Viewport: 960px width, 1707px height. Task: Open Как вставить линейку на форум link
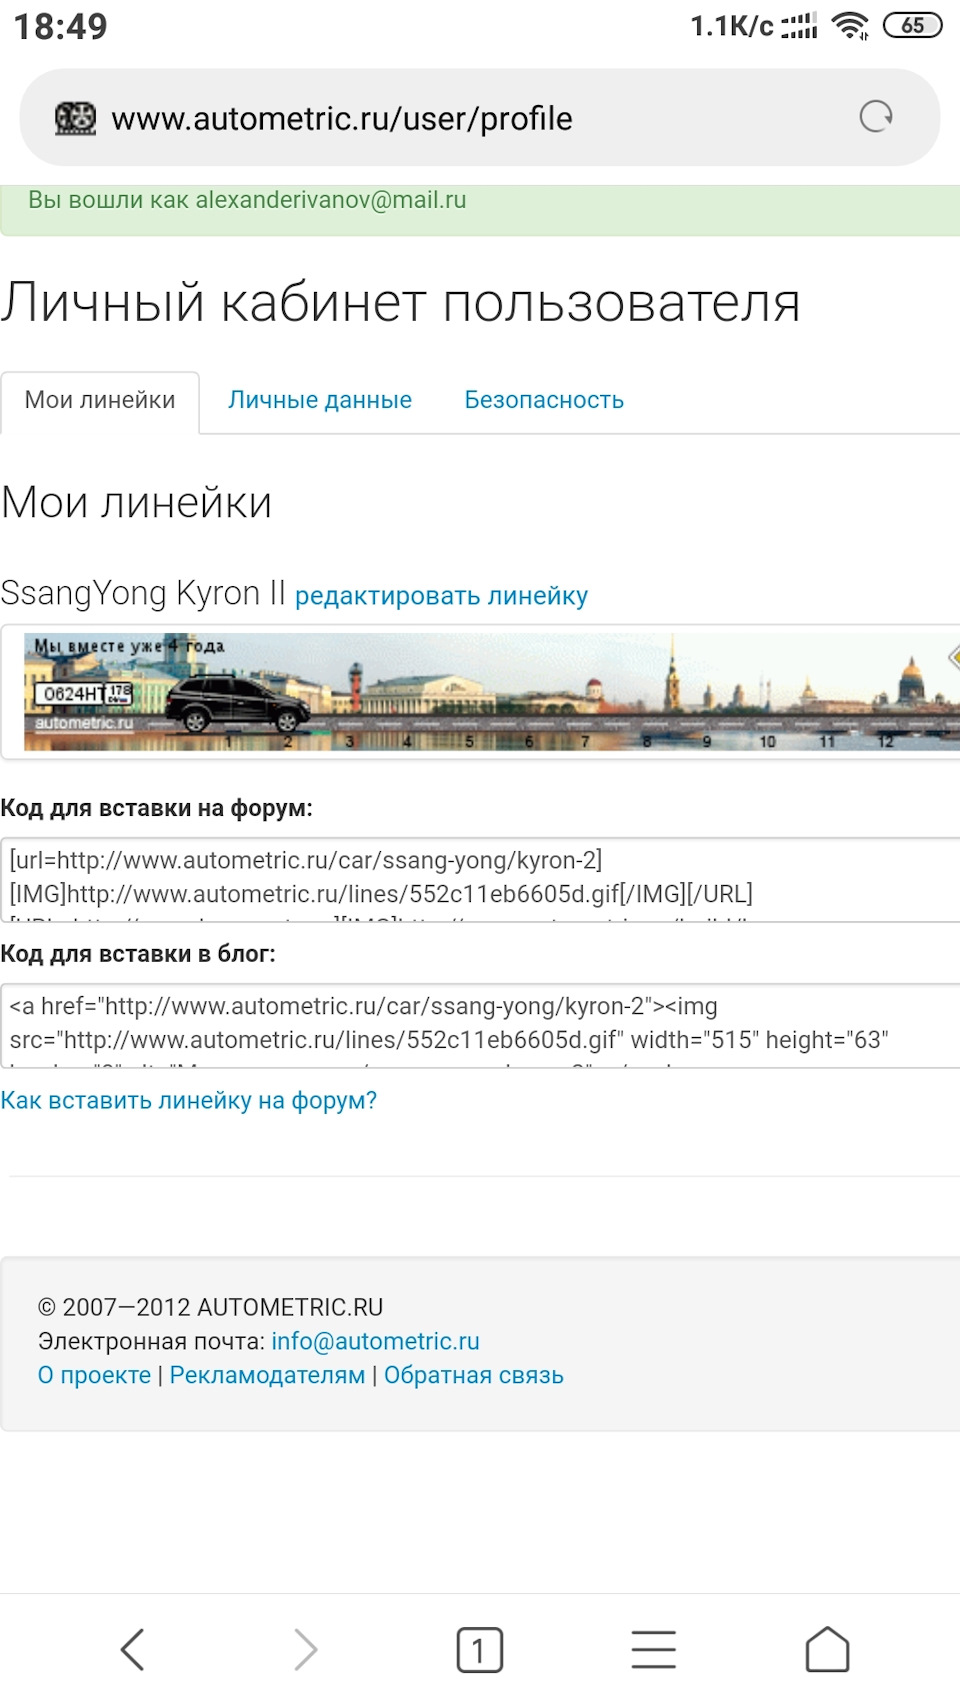pyautogui.click(x=189, y=1101)
